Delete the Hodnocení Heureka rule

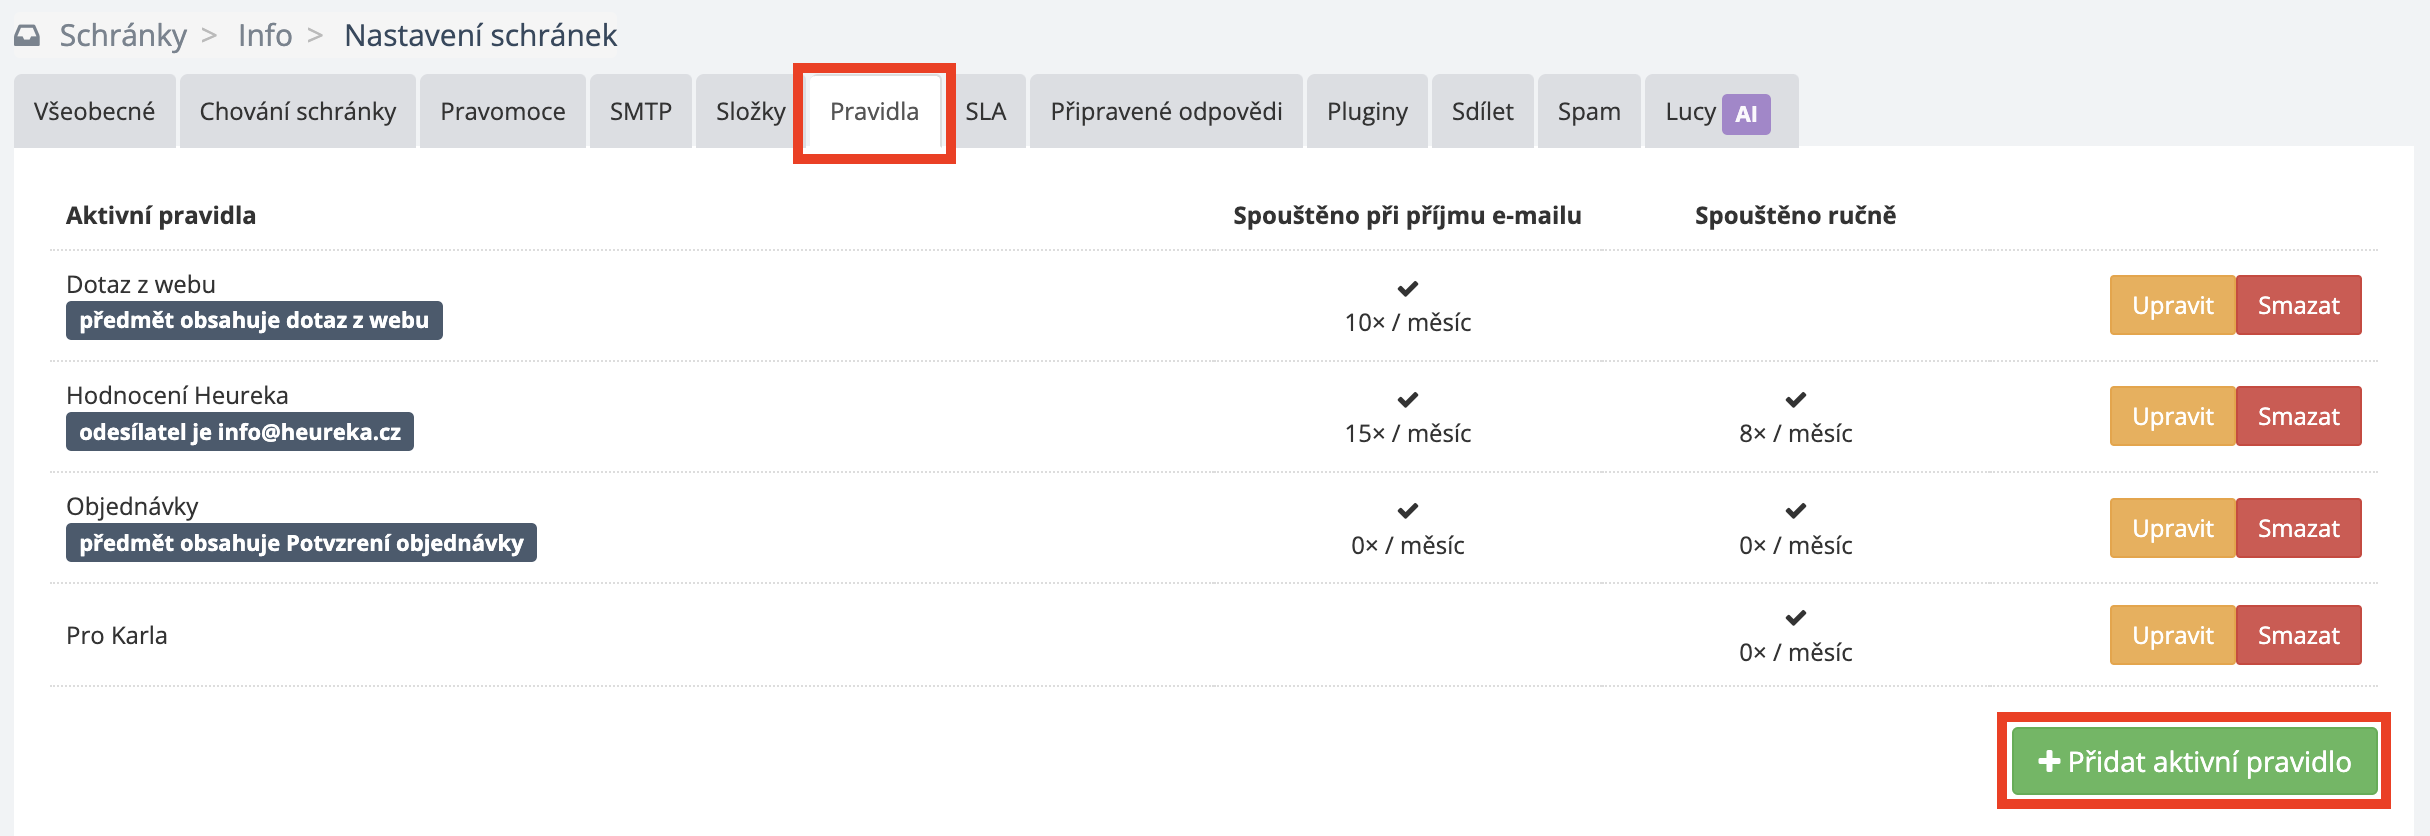[2298, 417]
